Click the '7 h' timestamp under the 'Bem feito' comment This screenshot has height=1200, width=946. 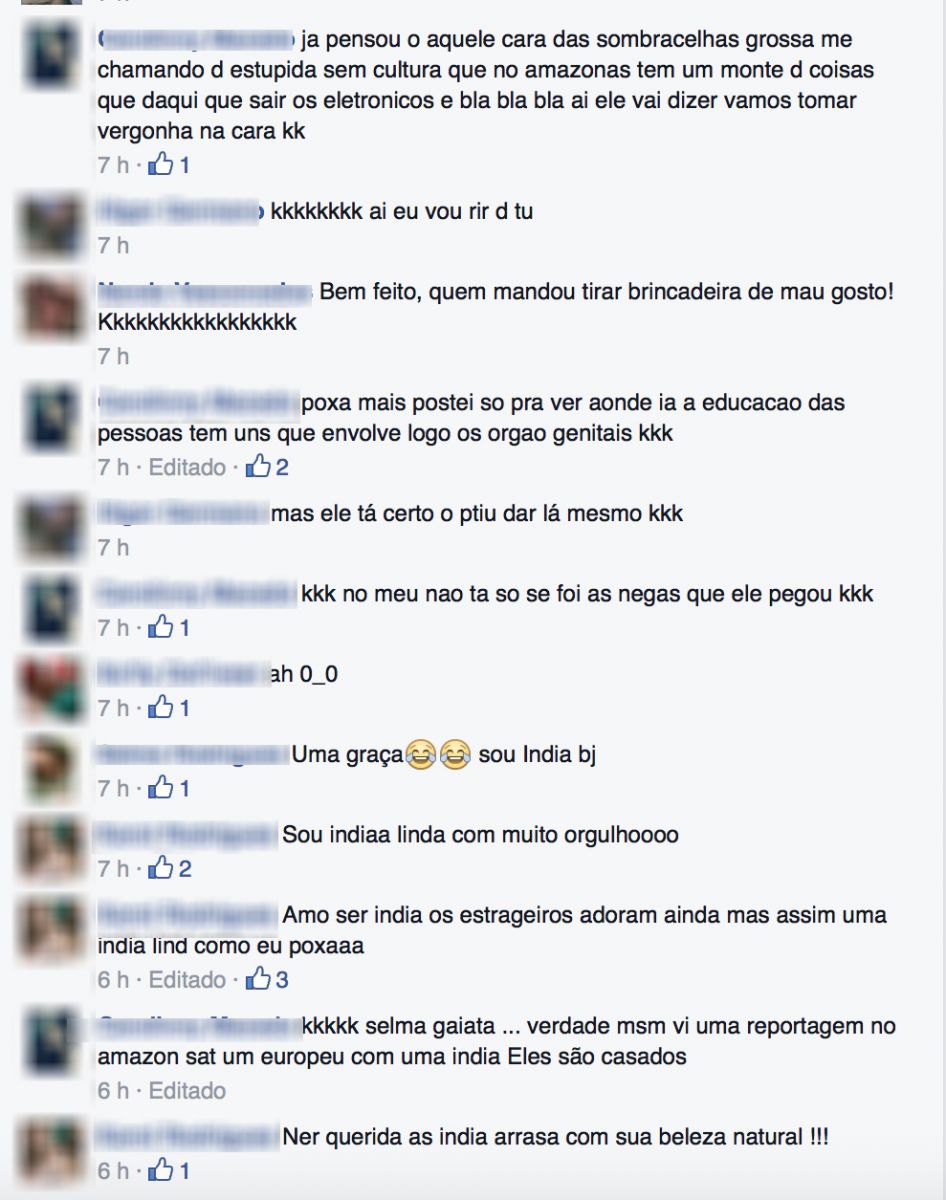[x=113, y=356]
